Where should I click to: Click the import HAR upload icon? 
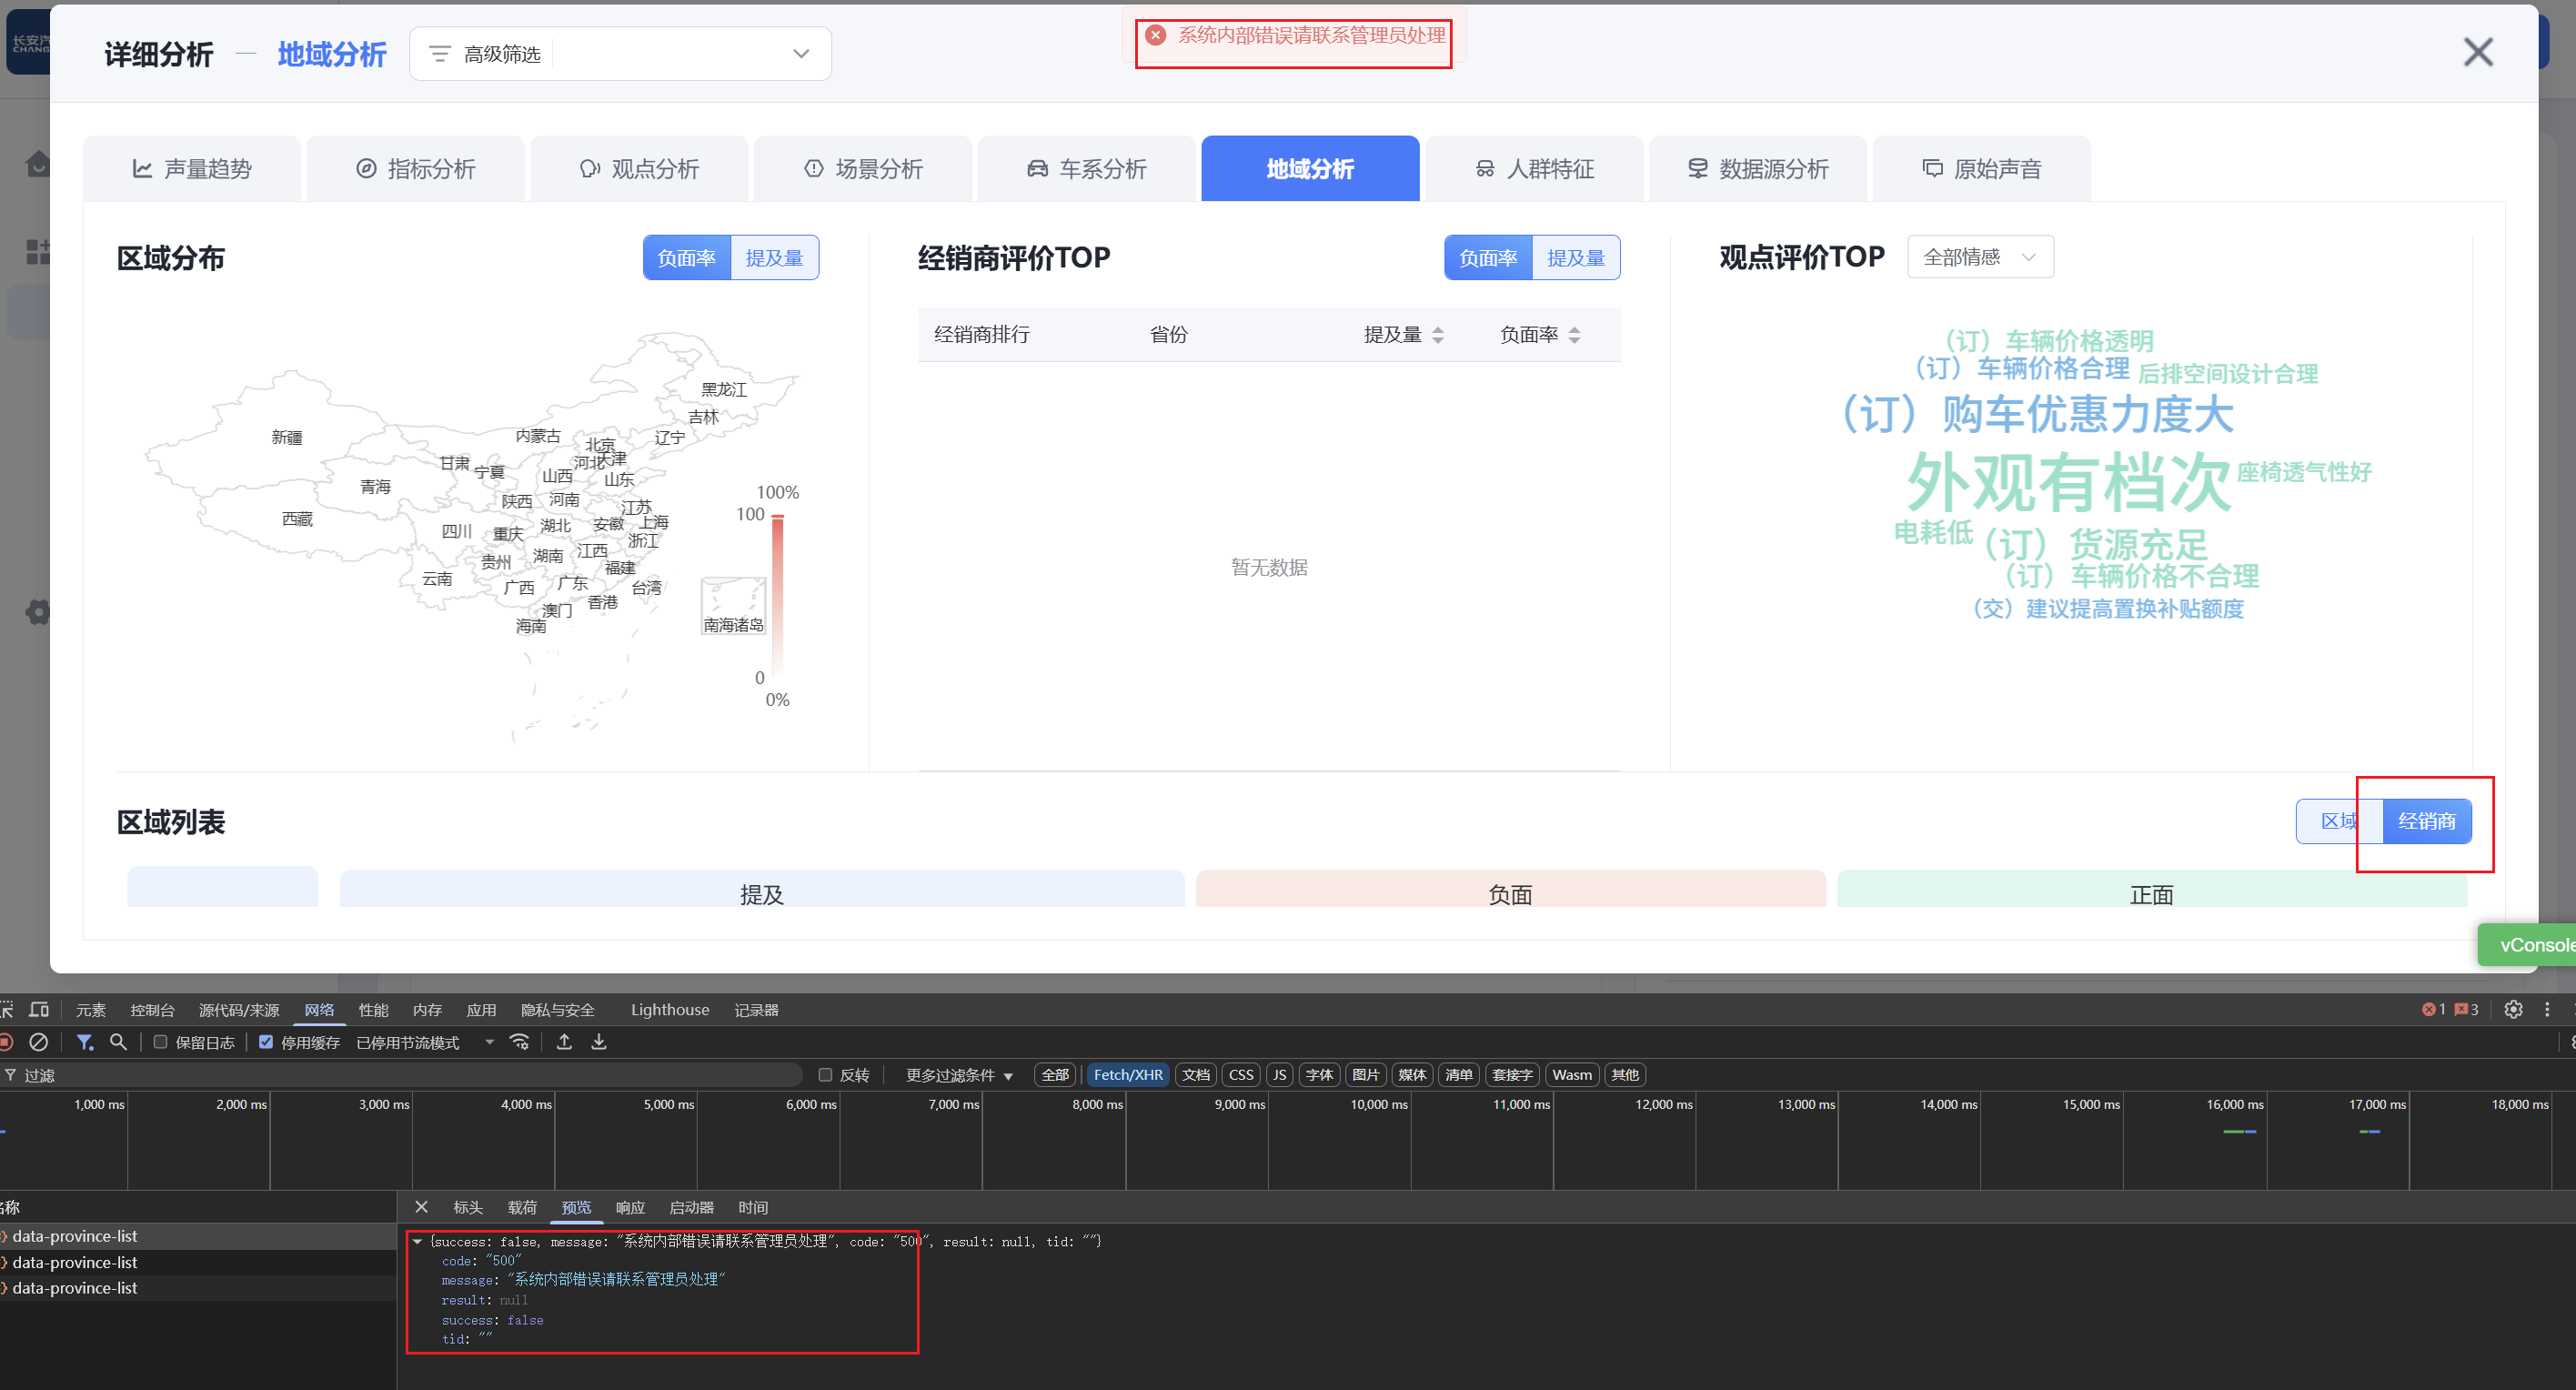click(564, 1042)
